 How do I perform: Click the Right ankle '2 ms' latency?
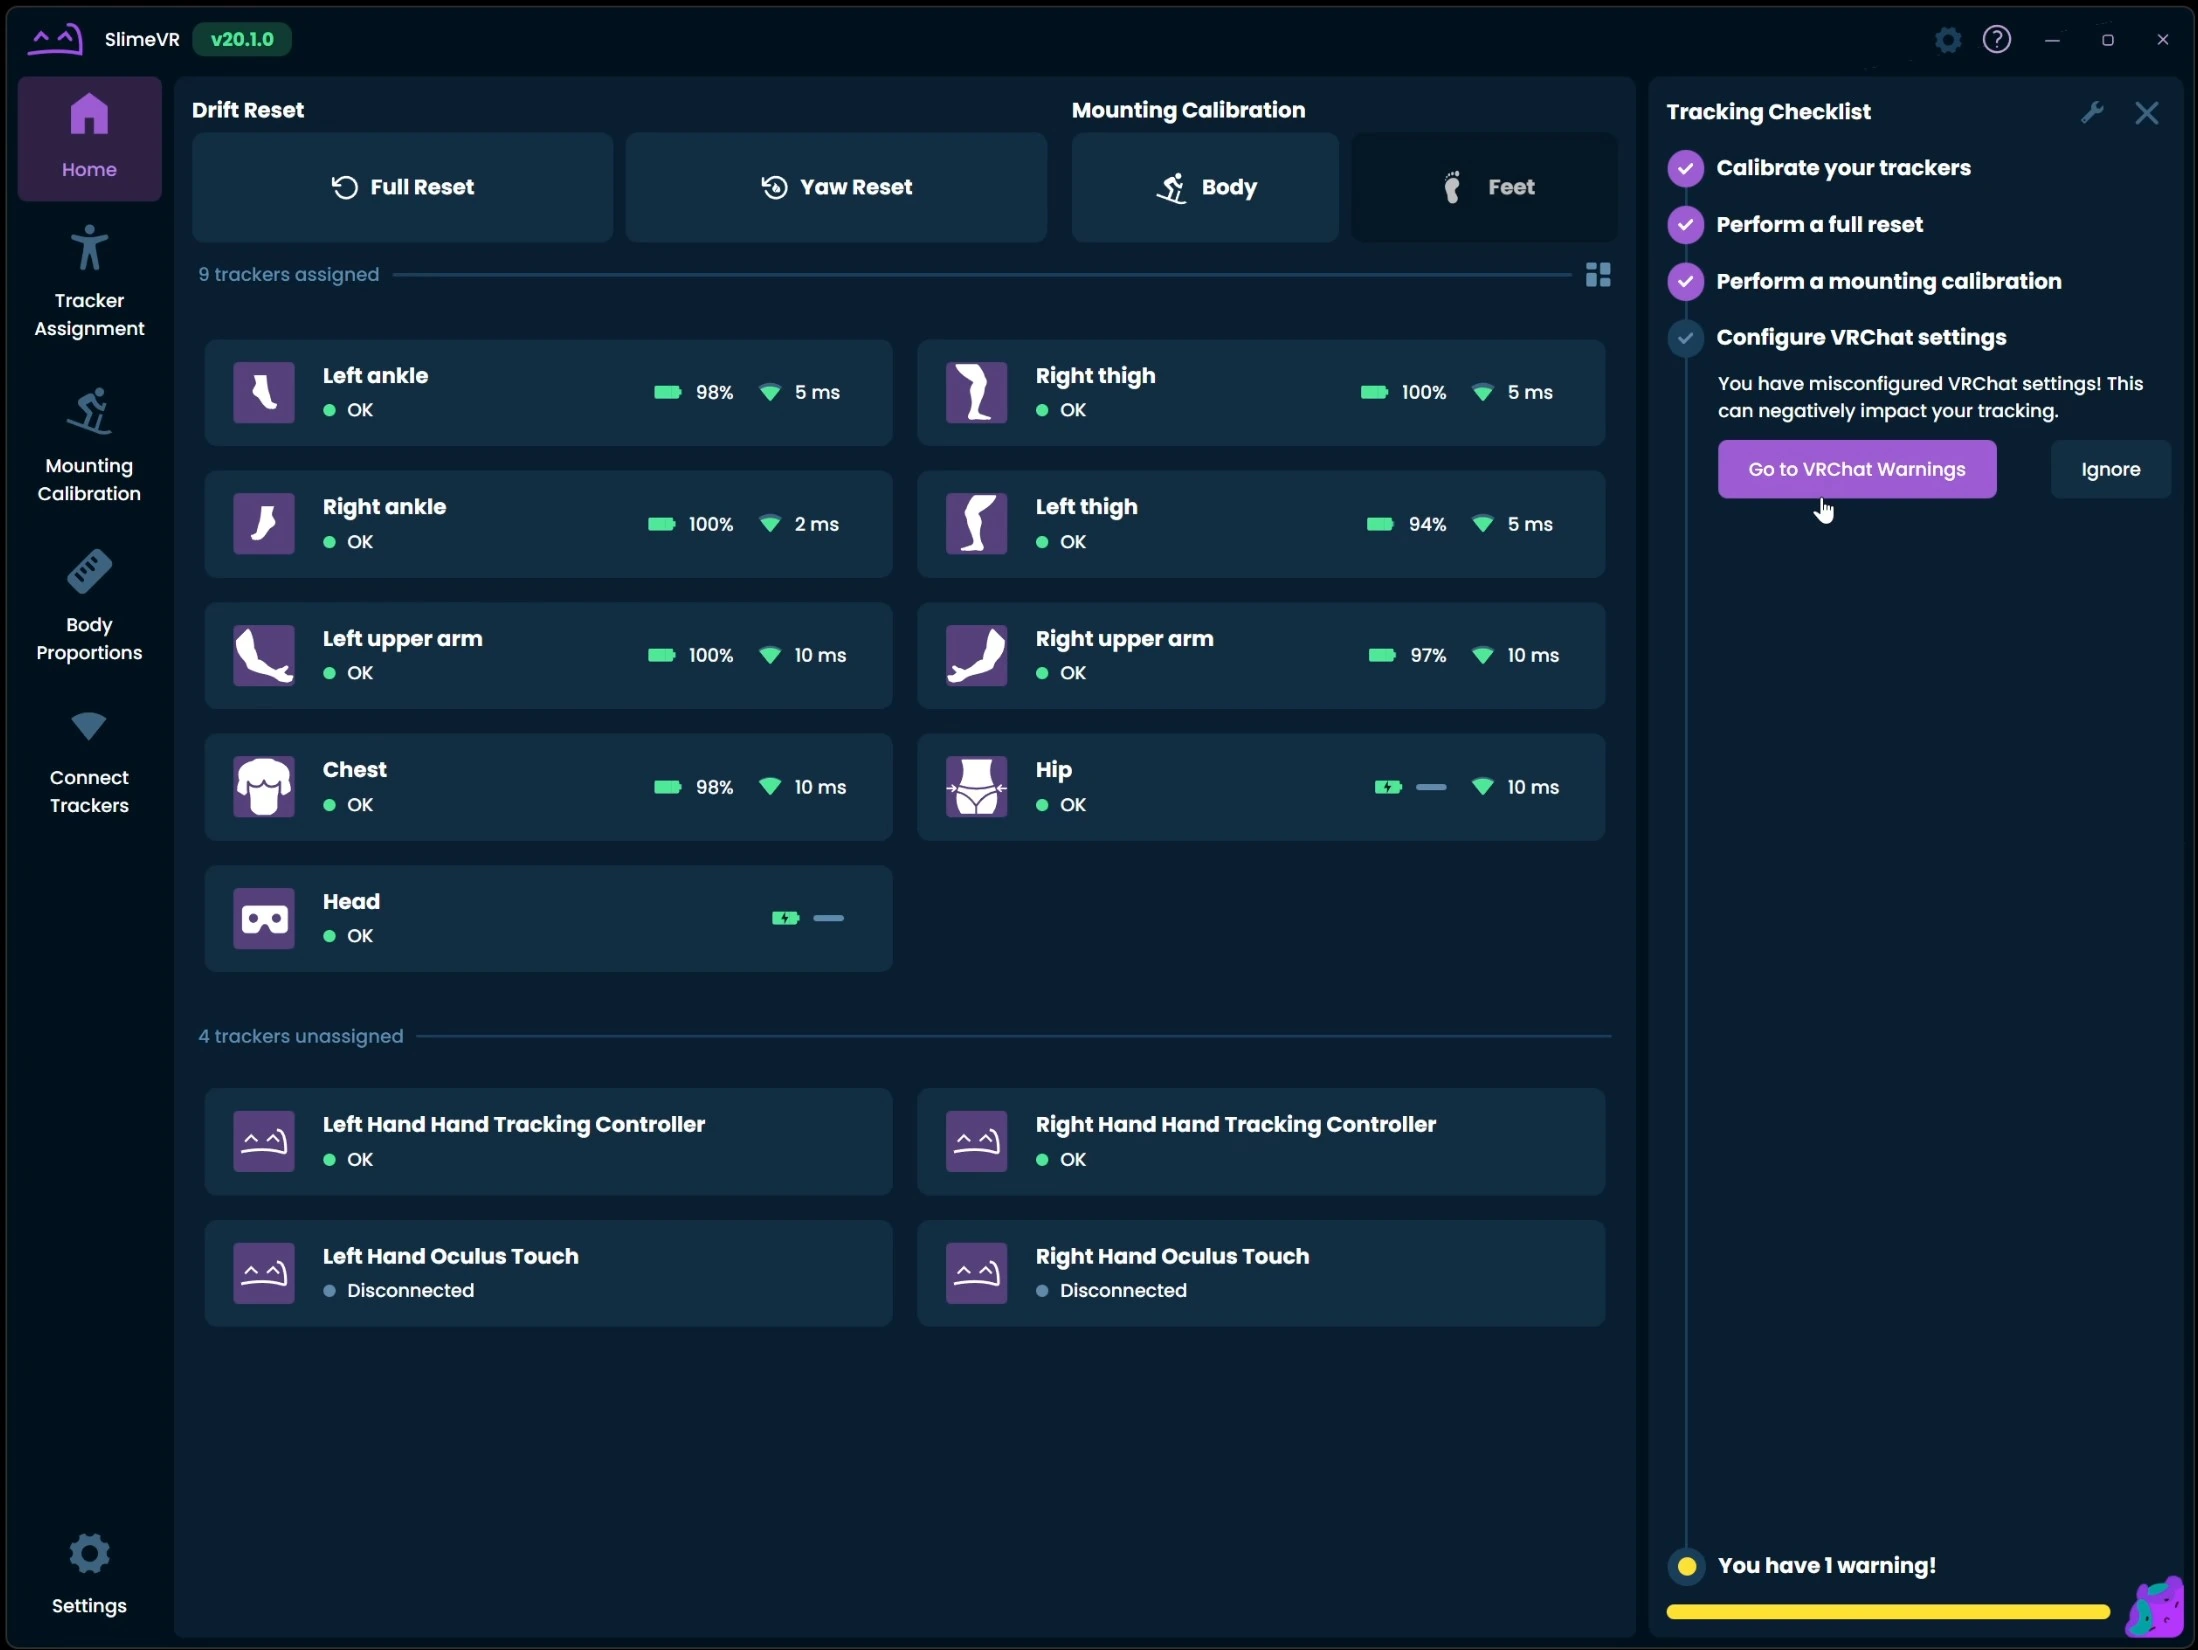[816, 524]
